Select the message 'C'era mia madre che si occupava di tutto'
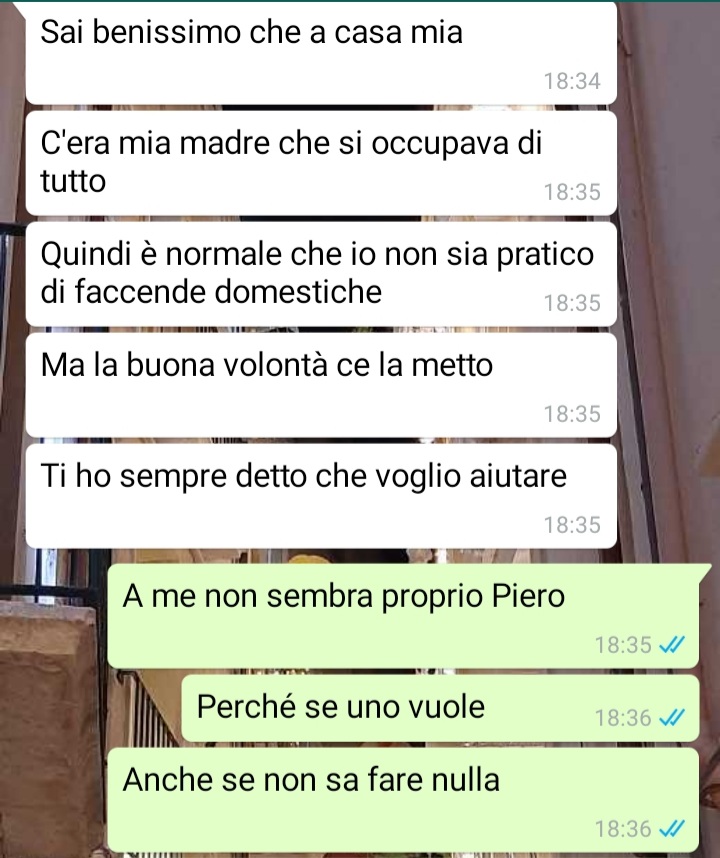This screenshot has width=720, height=858. (321, 163)
